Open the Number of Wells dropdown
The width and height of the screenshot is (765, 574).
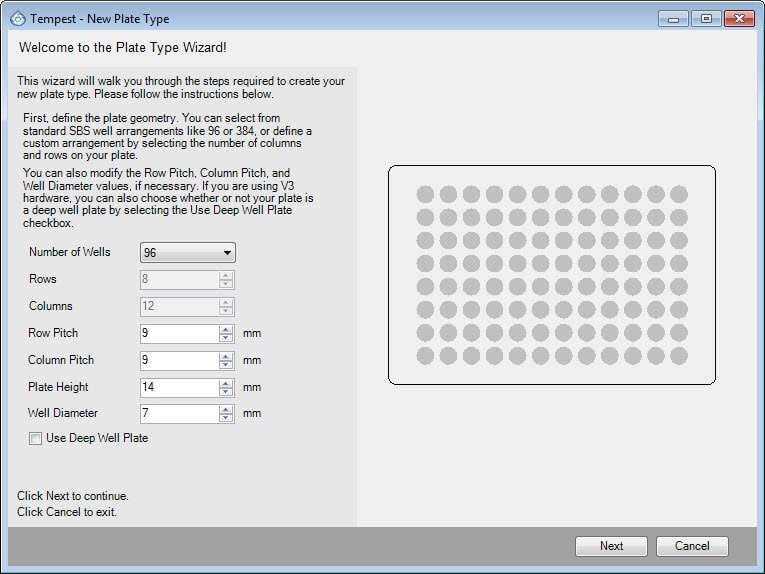click(188, 253)
